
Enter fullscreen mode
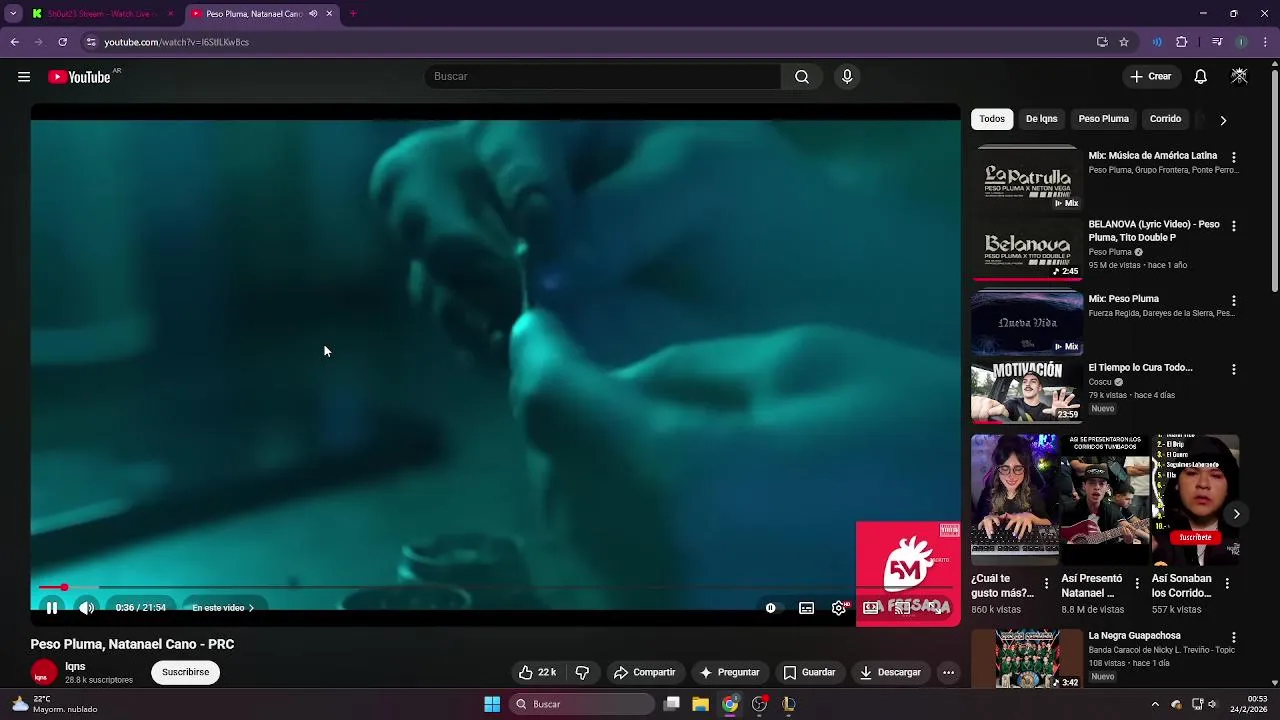coord(935,608)
